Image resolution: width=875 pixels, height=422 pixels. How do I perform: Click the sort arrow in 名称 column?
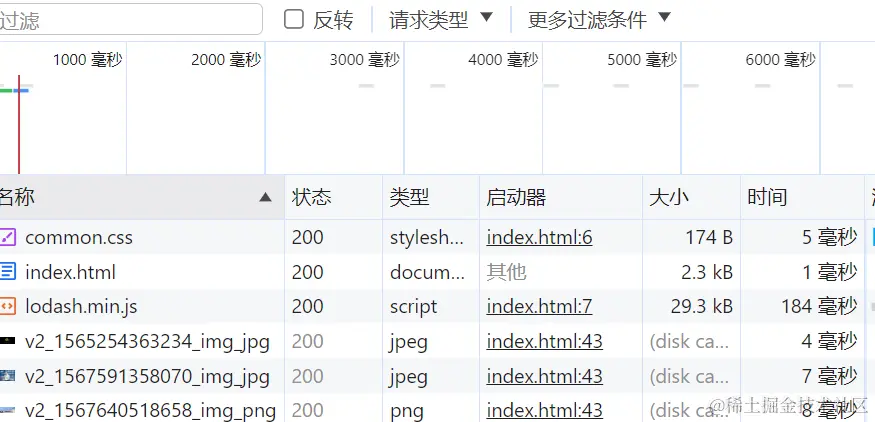click(266, 197)
